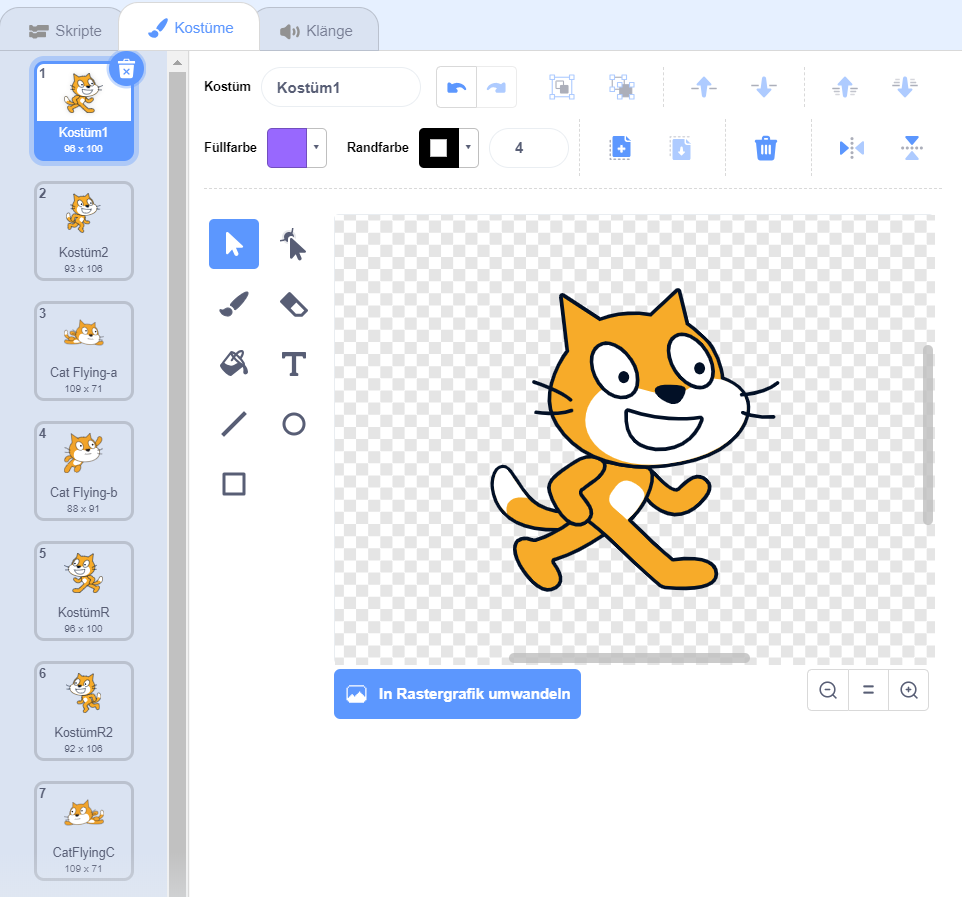Select the Kostüm1 thumbnail

tap(83, 111)
